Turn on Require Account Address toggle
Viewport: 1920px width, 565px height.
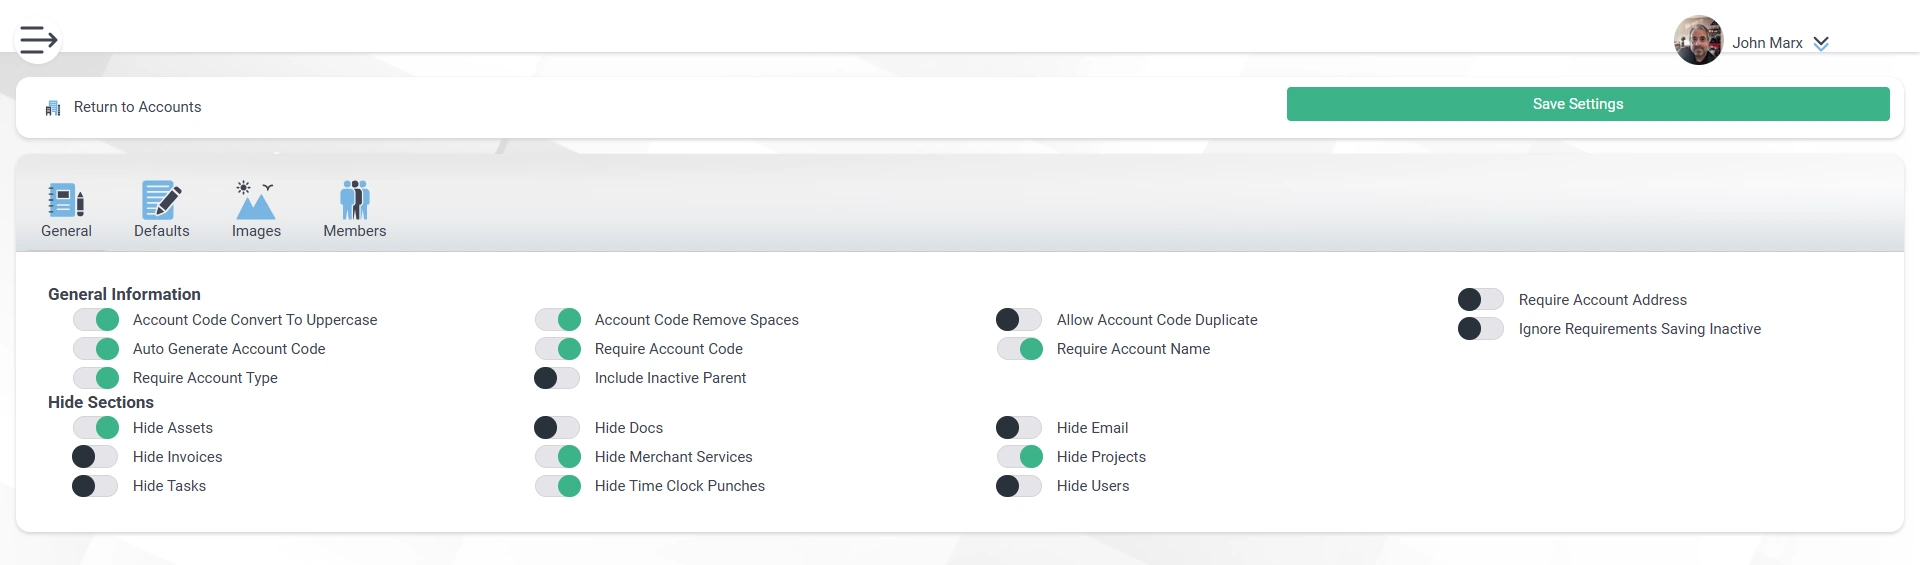pyautogui.click(x=1481, y=299)
